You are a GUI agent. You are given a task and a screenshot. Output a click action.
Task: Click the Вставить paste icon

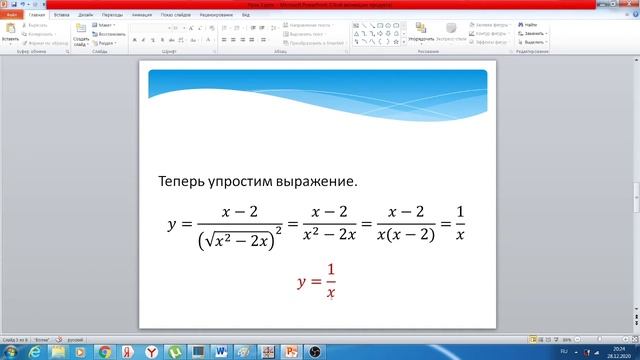(10, 28)
